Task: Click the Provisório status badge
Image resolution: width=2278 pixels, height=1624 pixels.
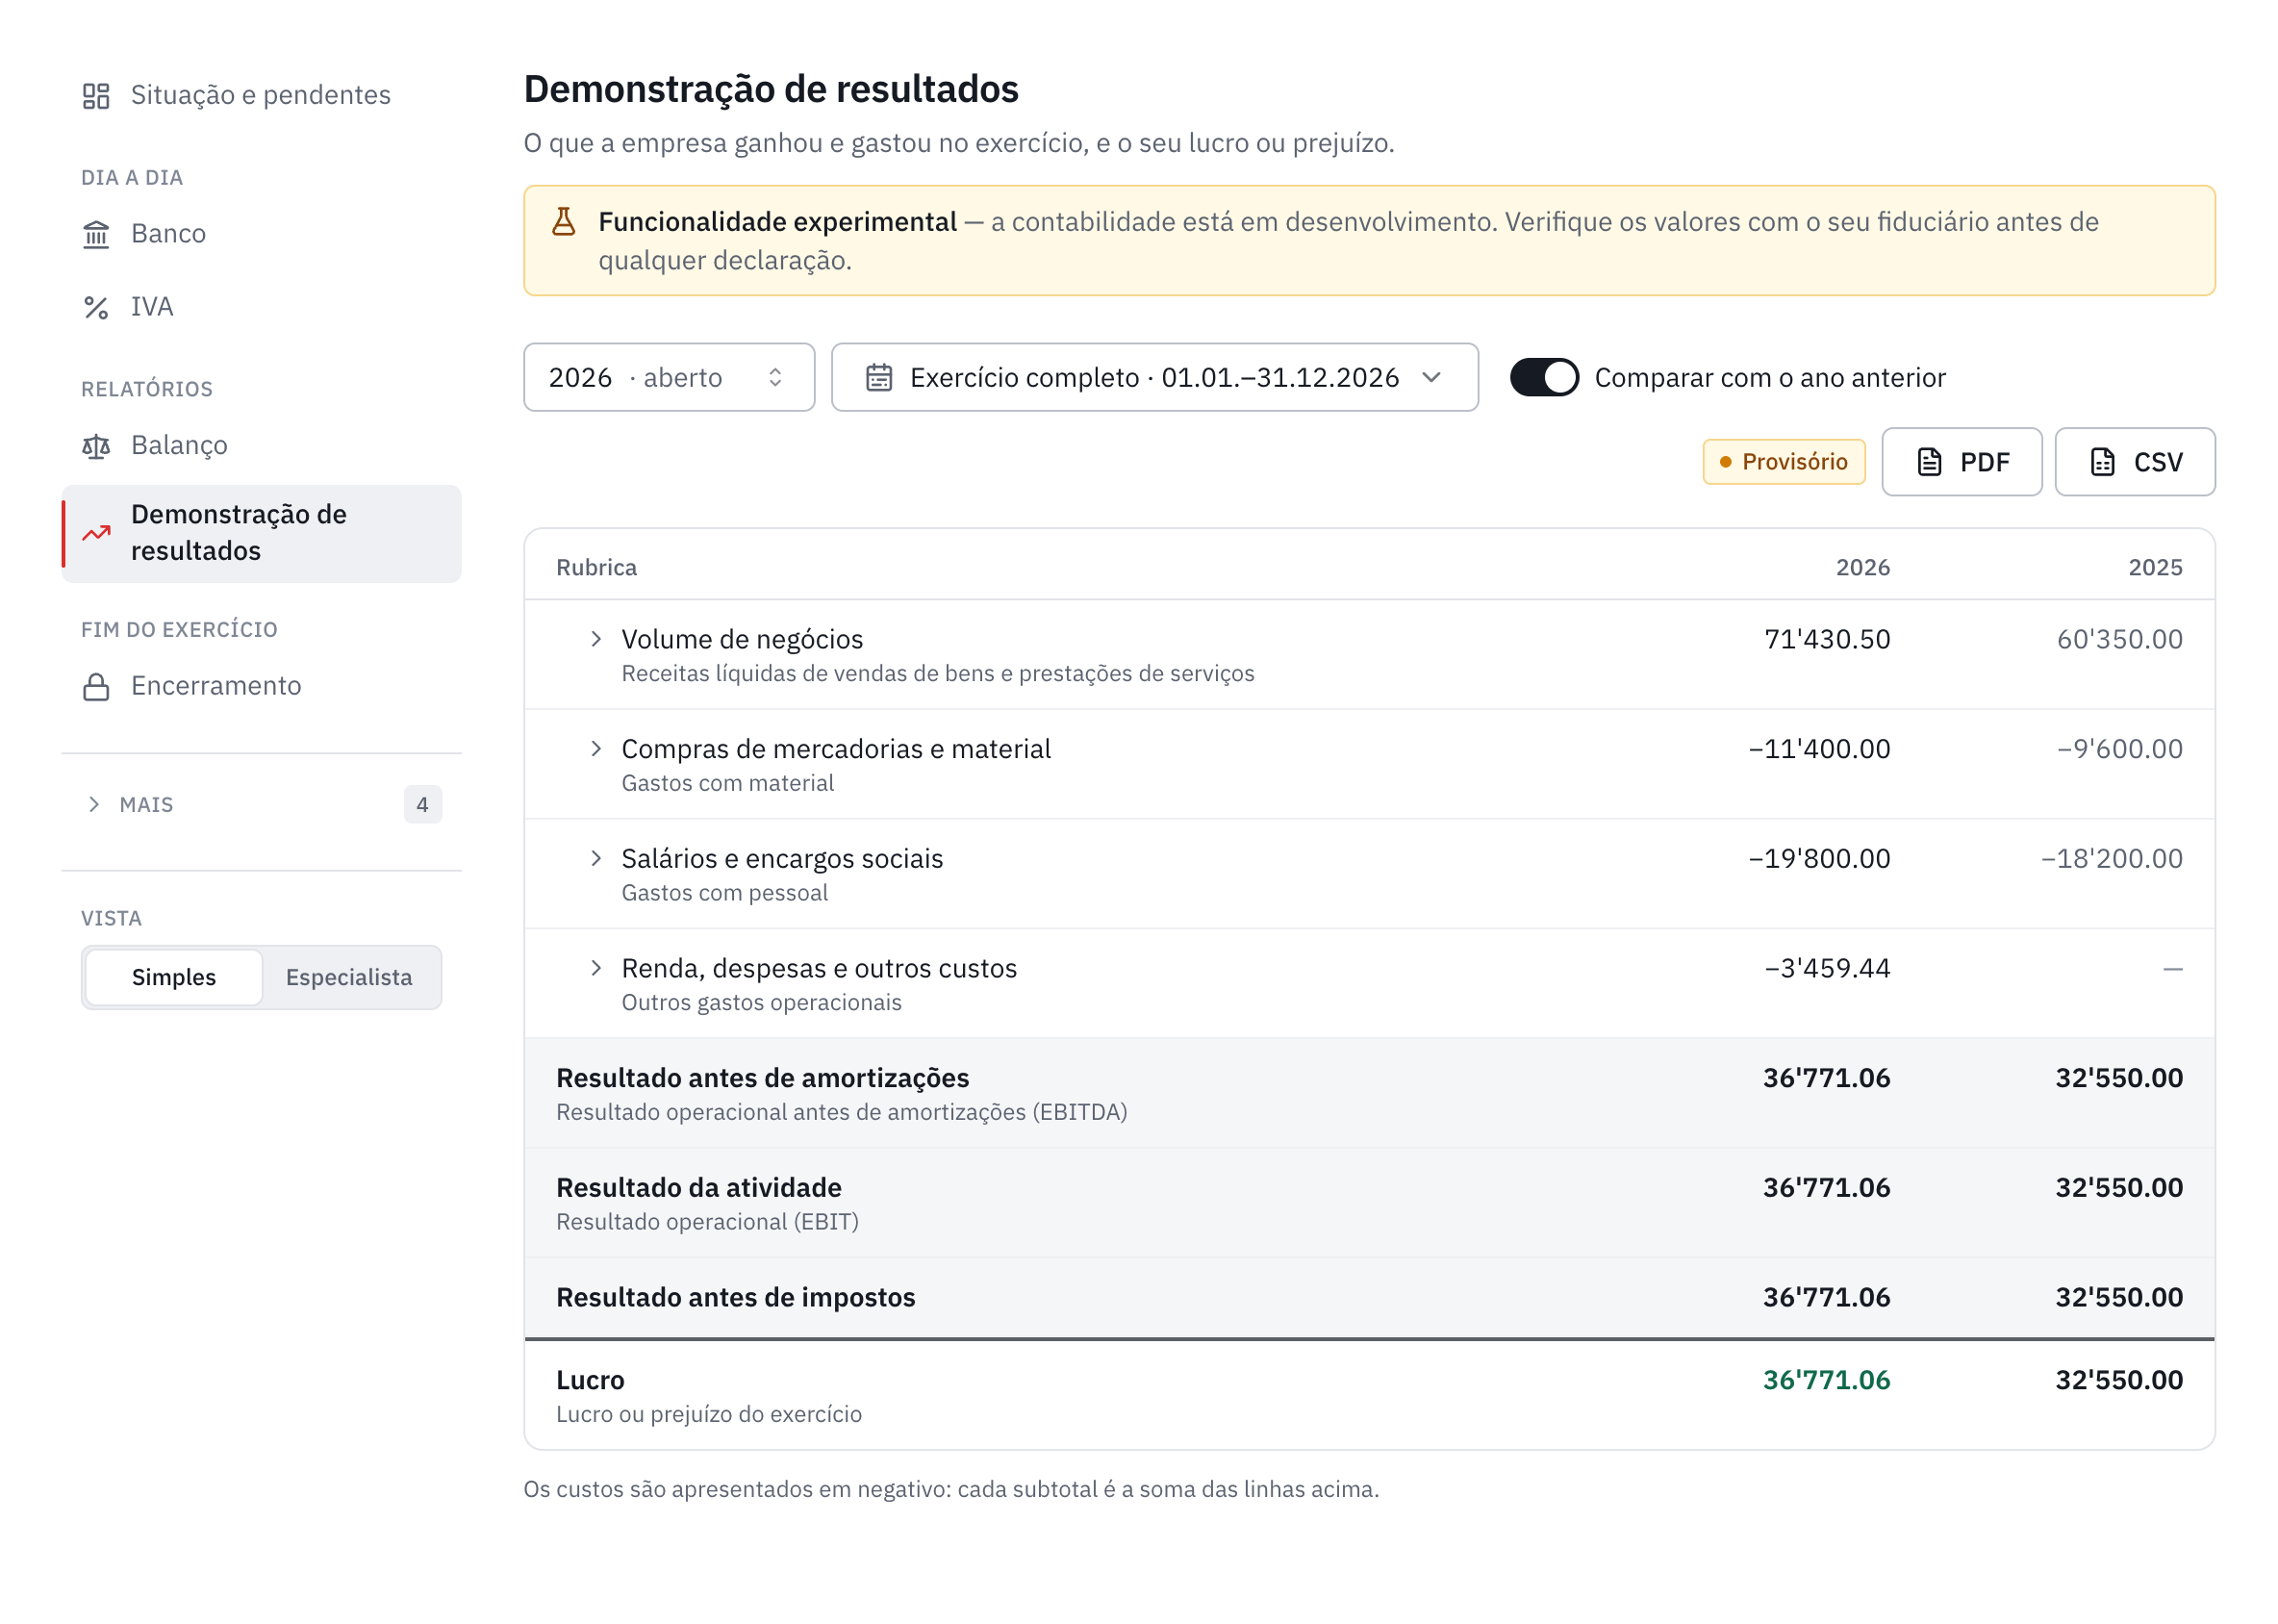Action: (1784, 462)
